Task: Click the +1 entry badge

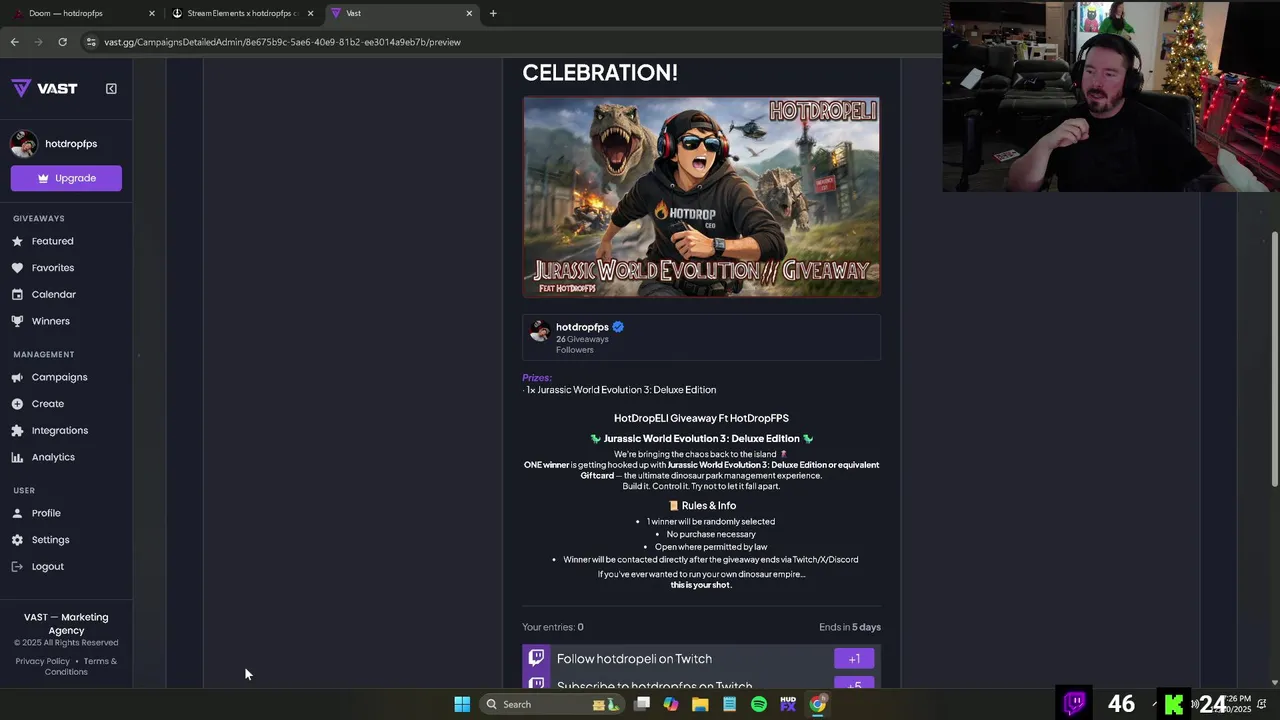Action: 854,658
